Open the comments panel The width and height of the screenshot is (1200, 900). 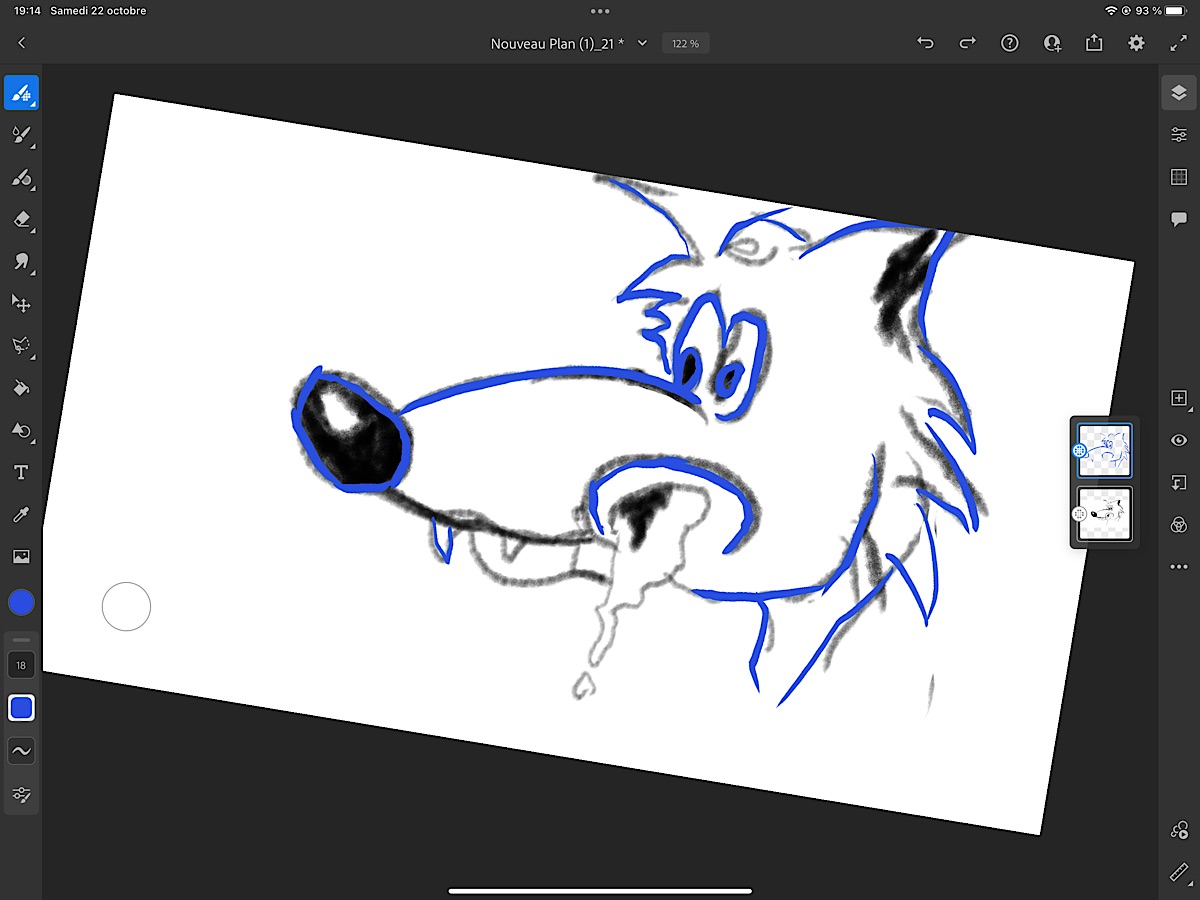point(1178,219)
